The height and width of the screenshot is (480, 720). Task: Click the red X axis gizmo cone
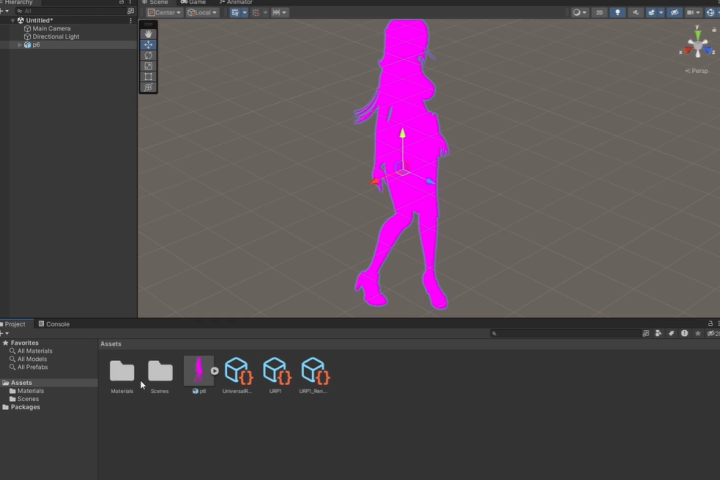pos(687,51)
